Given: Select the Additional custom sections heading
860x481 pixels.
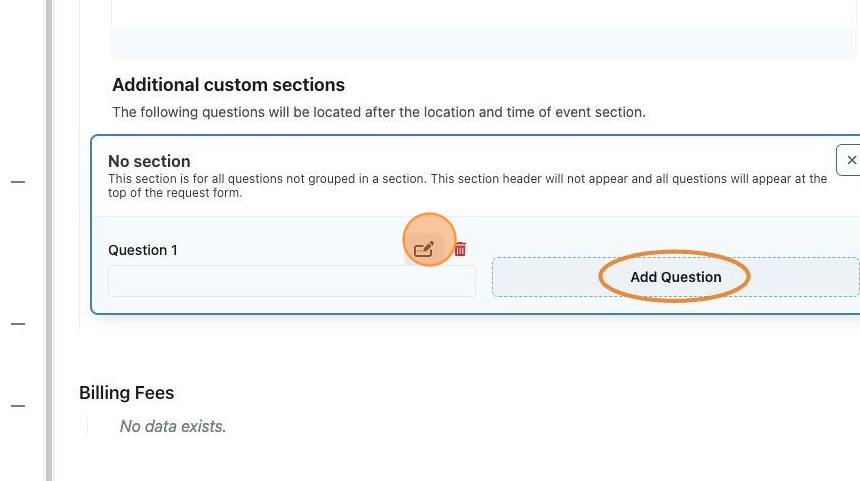Looking at the screenshot, I should 228,85.
